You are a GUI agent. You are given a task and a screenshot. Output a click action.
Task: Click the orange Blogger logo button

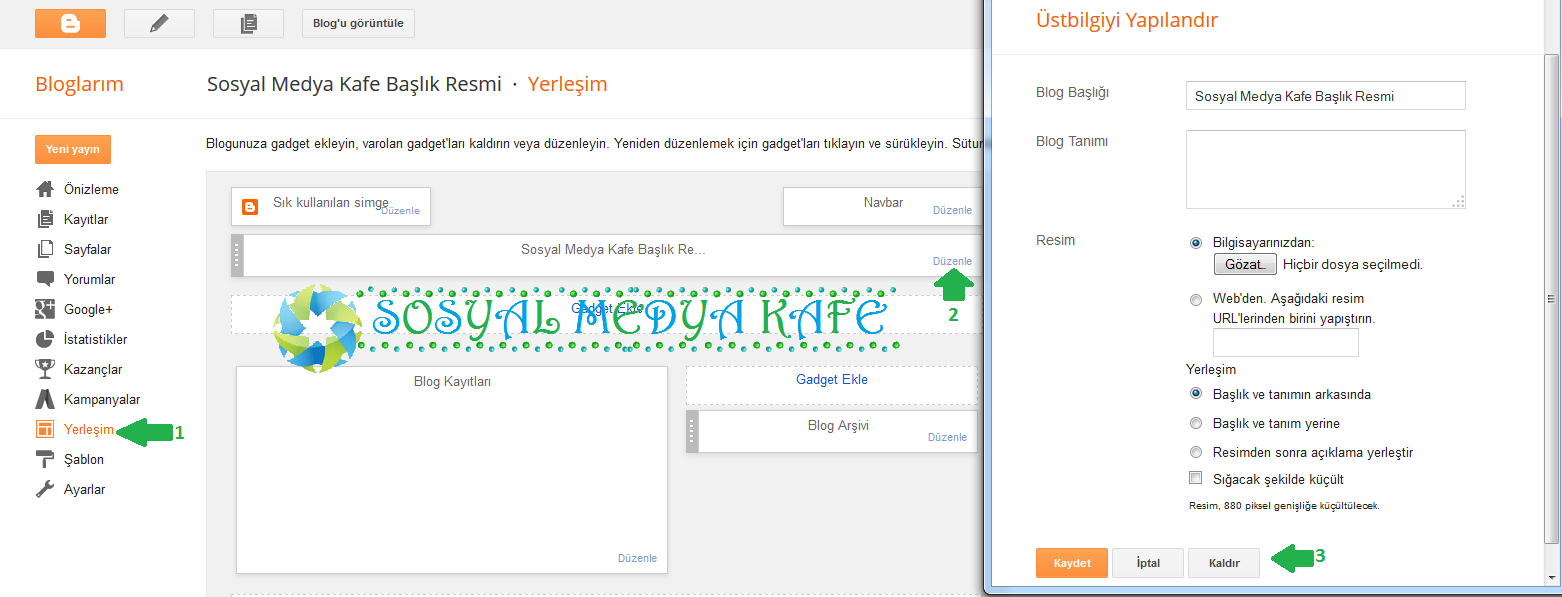coord(70,23)
